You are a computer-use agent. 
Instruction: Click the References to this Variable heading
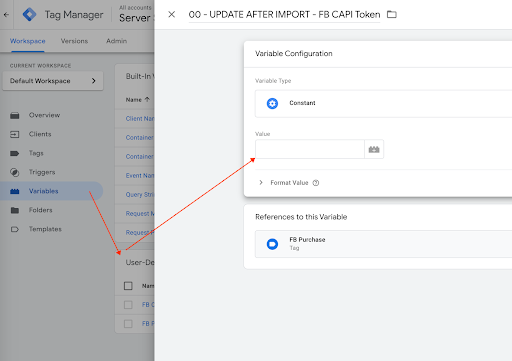tap(301, 217)
